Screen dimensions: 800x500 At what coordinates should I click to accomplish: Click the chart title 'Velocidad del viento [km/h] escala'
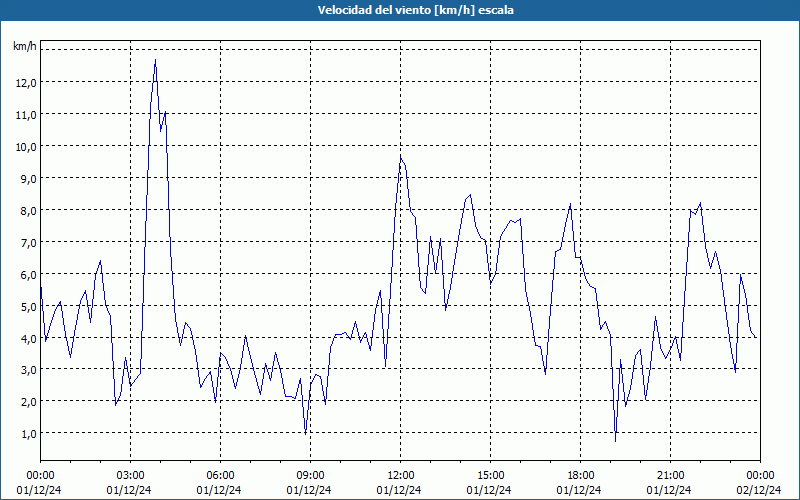click(415, 10)
